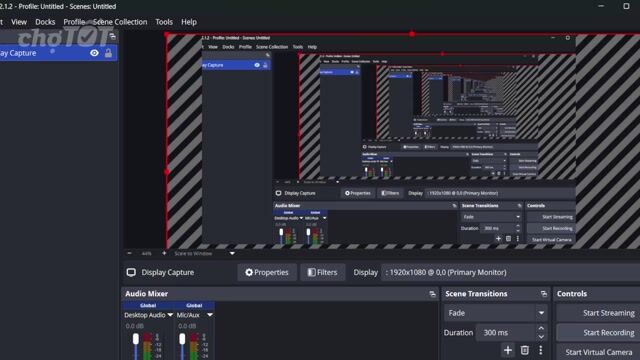Click Start Virtual Camera

pyautogui.click(x=598, y=352)
